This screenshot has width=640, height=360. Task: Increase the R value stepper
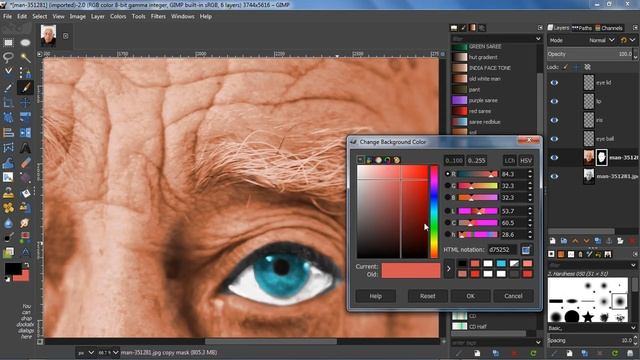(x=530, y=172)
